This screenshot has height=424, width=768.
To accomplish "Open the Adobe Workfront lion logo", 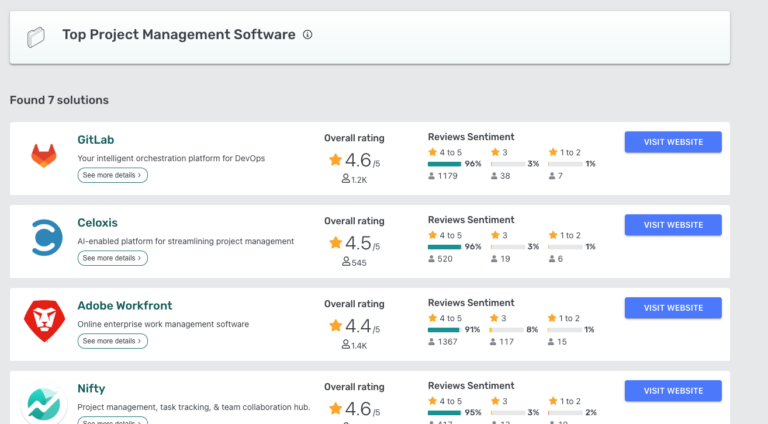I will tap(45, 321).
